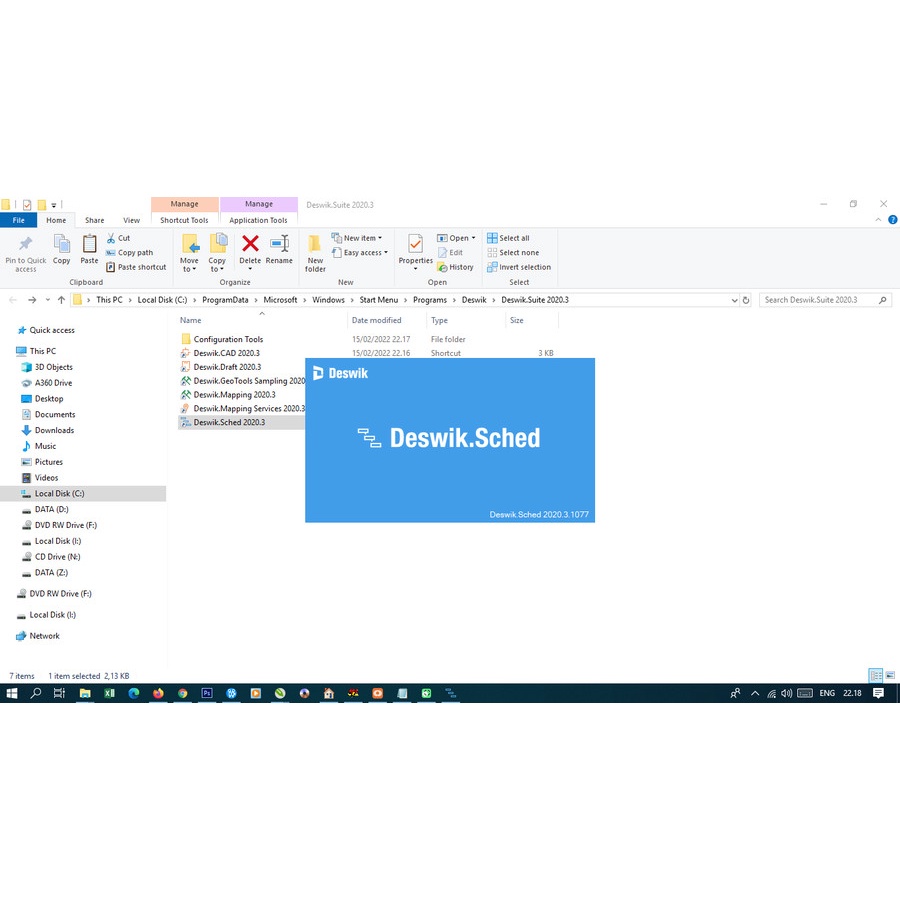Switch to the Home ribbon tab
900x900 pixels.
coord(56,220)
